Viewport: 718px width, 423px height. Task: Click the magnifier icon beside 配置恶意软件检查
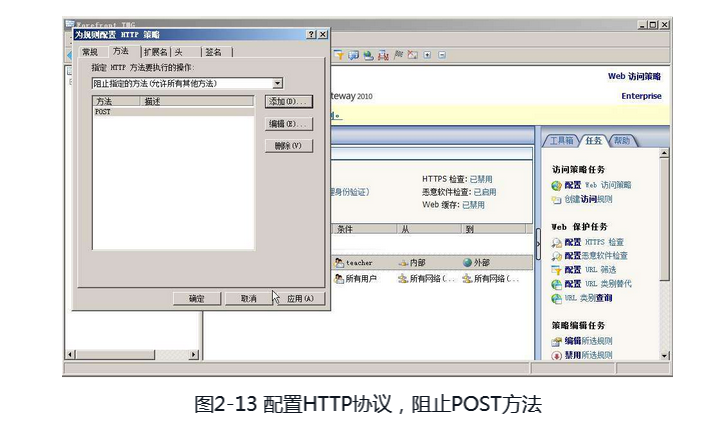(x=556, y=256)
